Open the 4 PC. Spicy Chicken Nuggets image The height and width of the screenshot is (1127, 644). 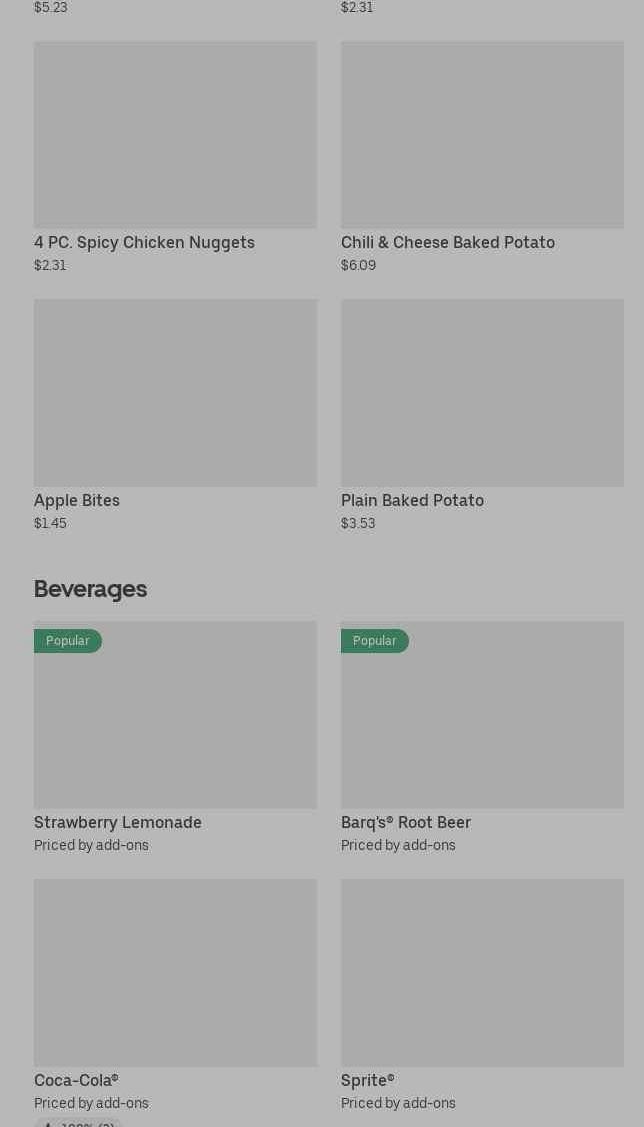coord(175,134)
